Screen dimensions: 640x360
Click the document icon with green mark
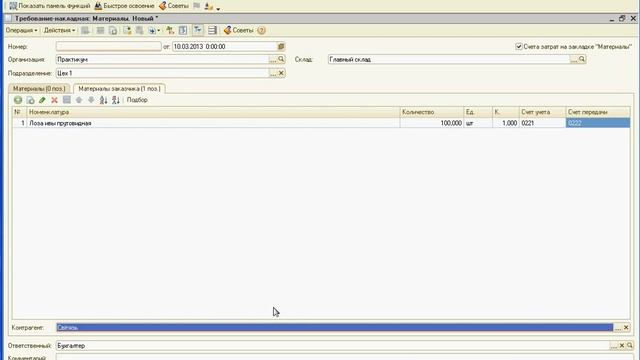tap(127, 31)
